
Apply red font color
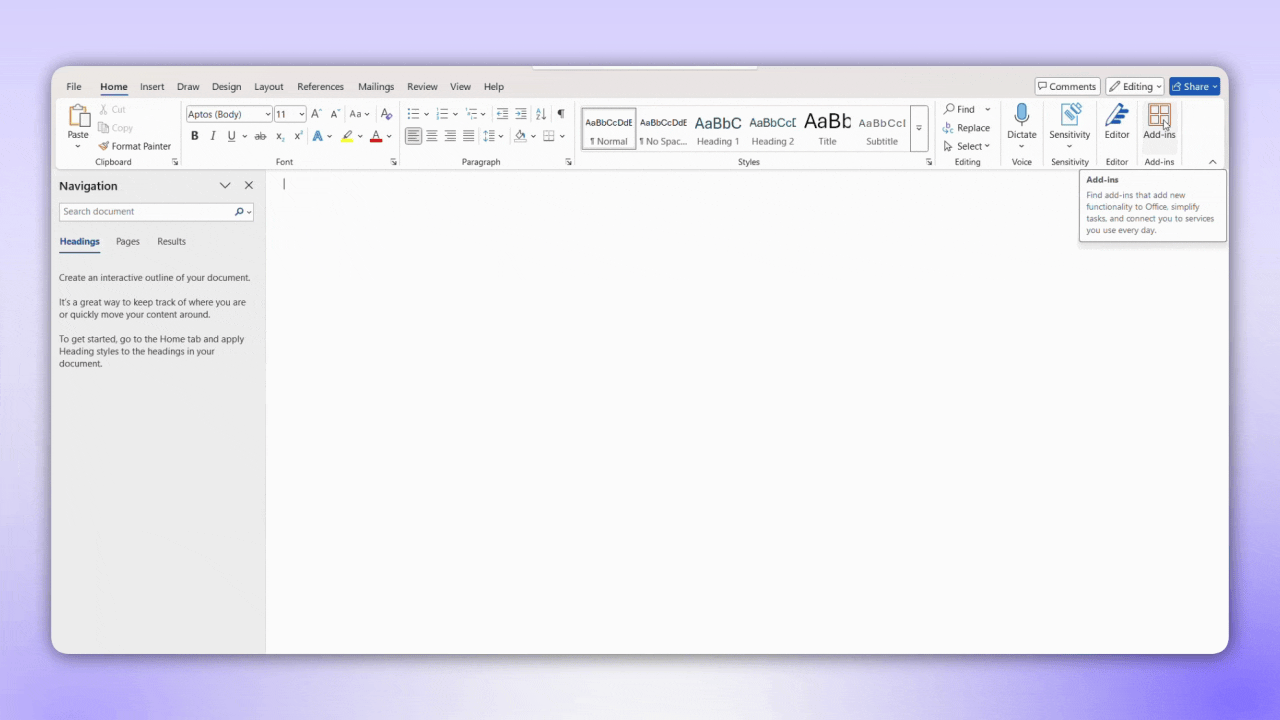[x=377, y=136]
